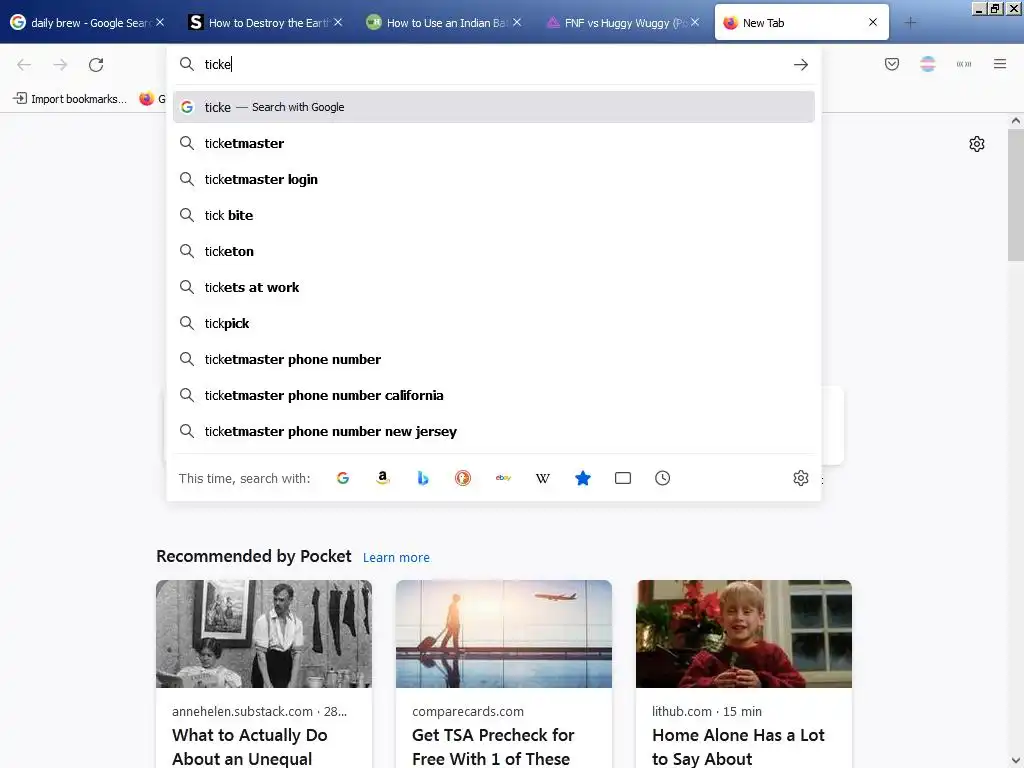Search with Wikipedia one-off engine icon
Image resolution: width=1024 pixels, height=768 pixels.
point(543,478)
